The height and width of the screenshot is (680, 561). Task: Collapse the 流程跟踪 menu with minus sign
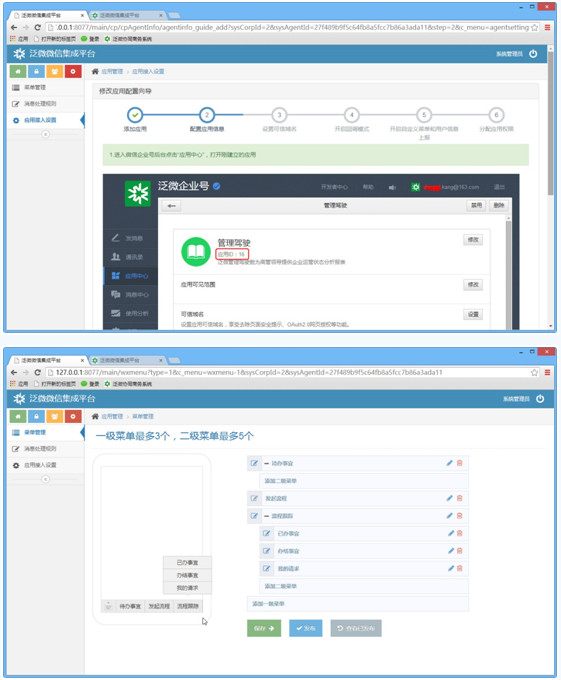click(x=267, y=516)
